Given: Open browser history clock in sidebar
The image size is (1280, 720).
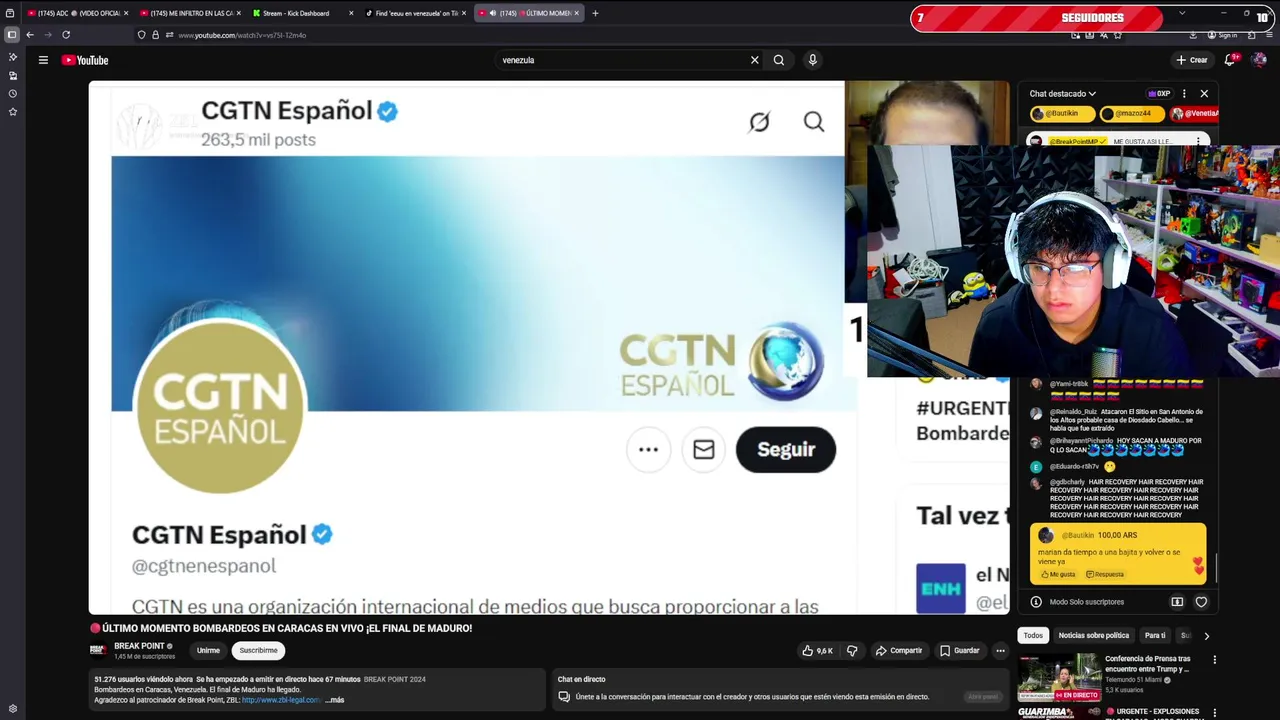Looking at the screenshot, I should click(12, 93).
